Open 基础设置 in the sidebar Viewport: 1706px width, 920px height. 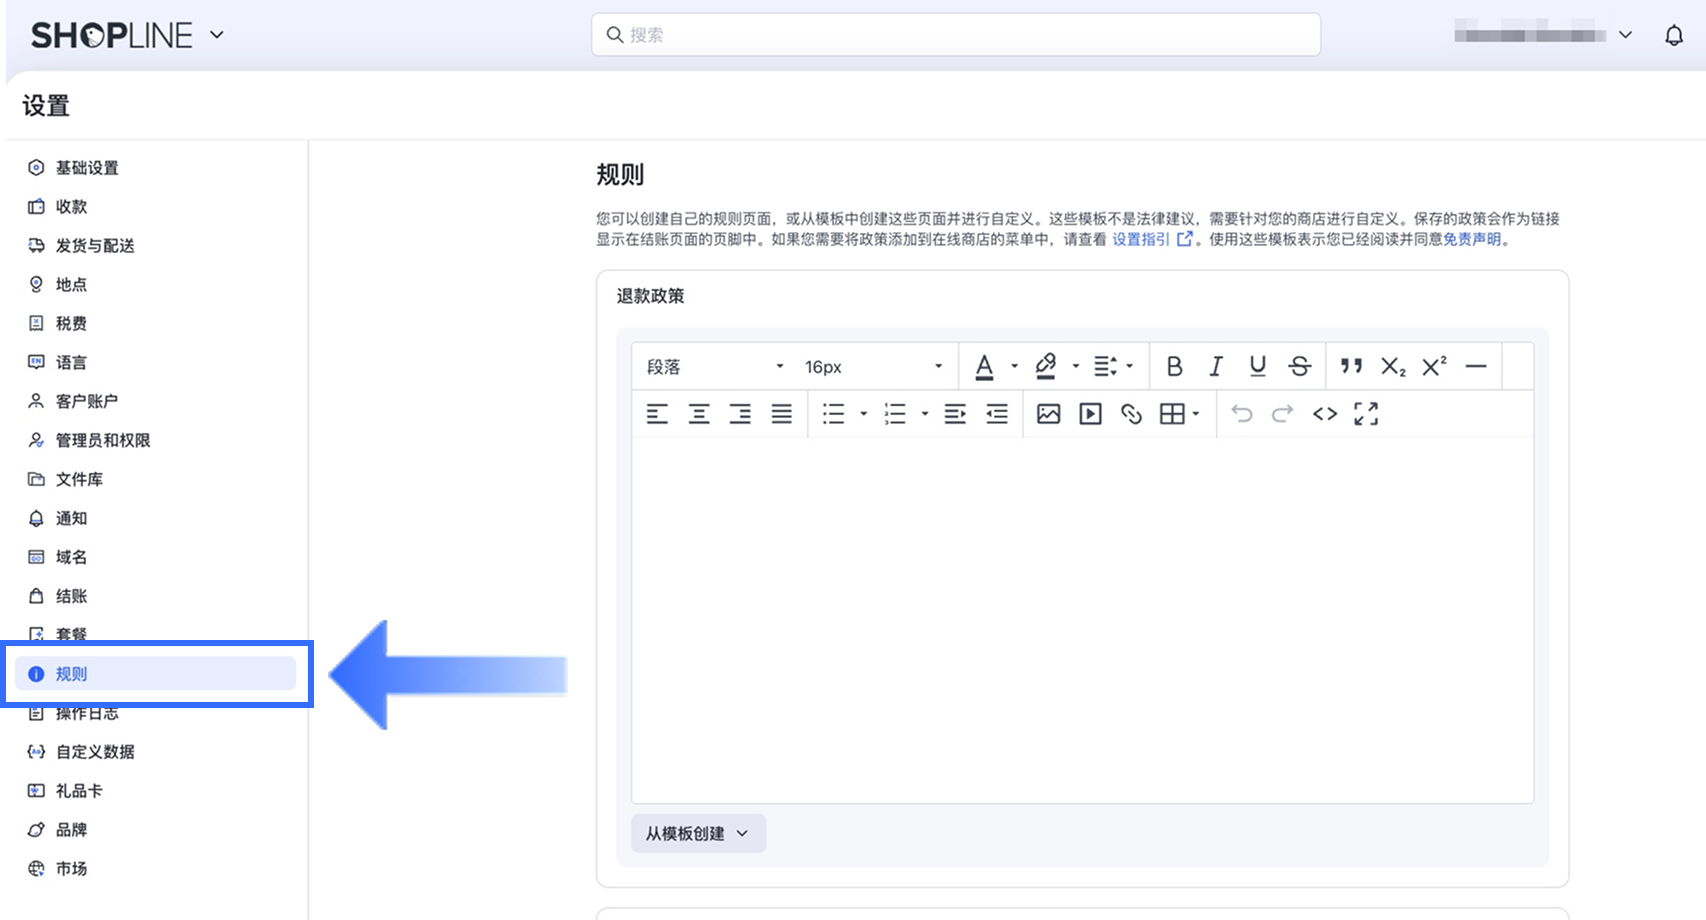pyautogui.click(x=87, y=168)
